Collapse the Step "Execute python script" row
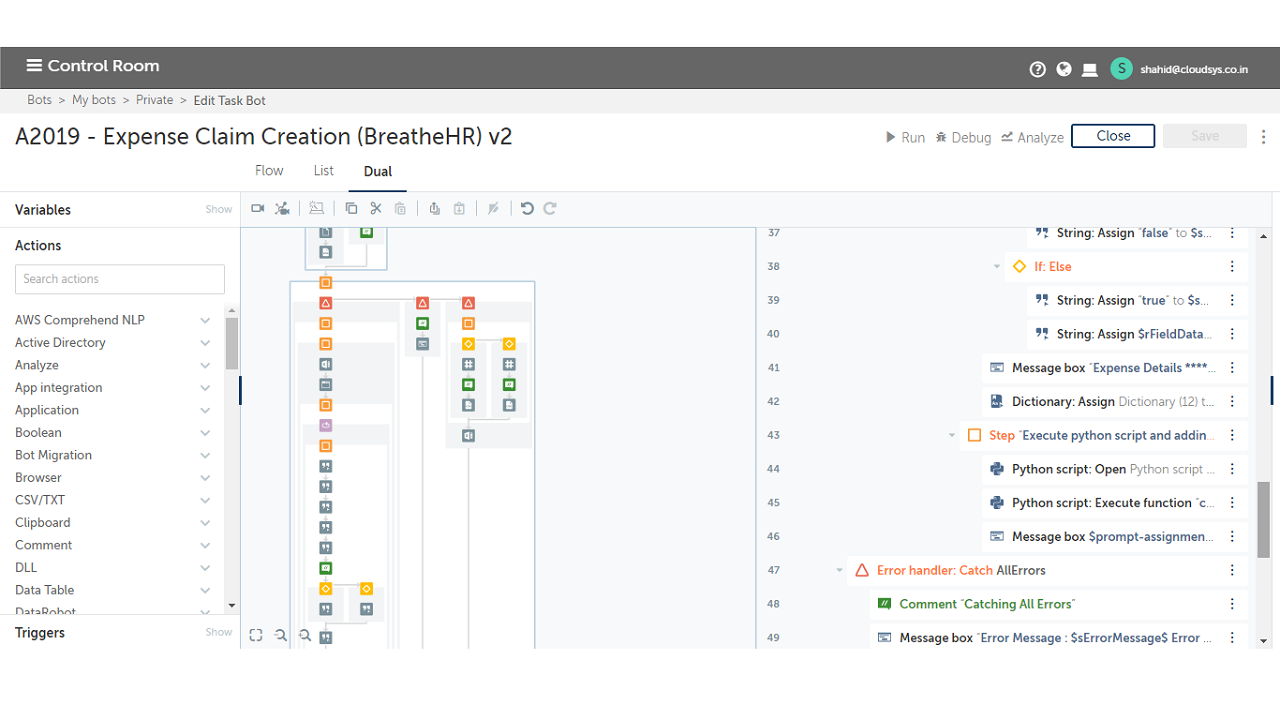1280x720 pixels. point(952,435)
